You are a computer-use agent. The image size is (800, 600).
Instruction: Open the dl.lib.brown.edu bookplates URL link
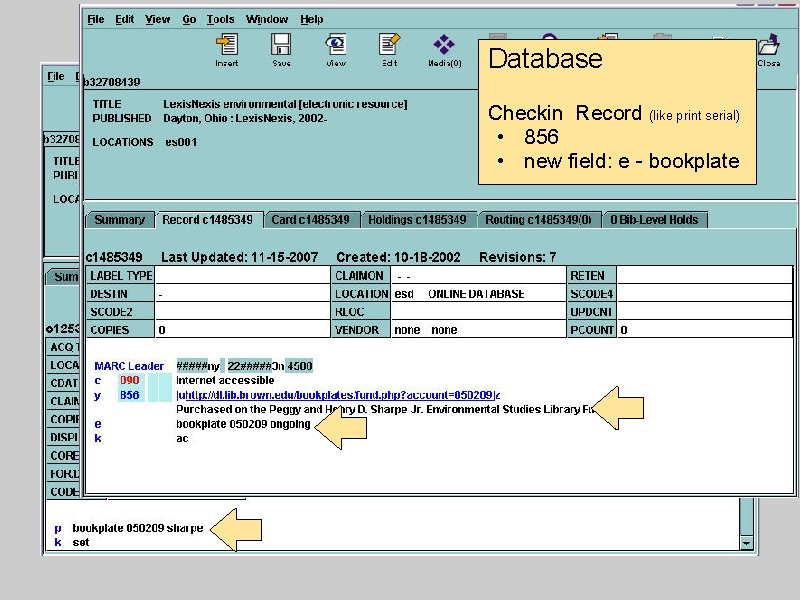[338, 395]
